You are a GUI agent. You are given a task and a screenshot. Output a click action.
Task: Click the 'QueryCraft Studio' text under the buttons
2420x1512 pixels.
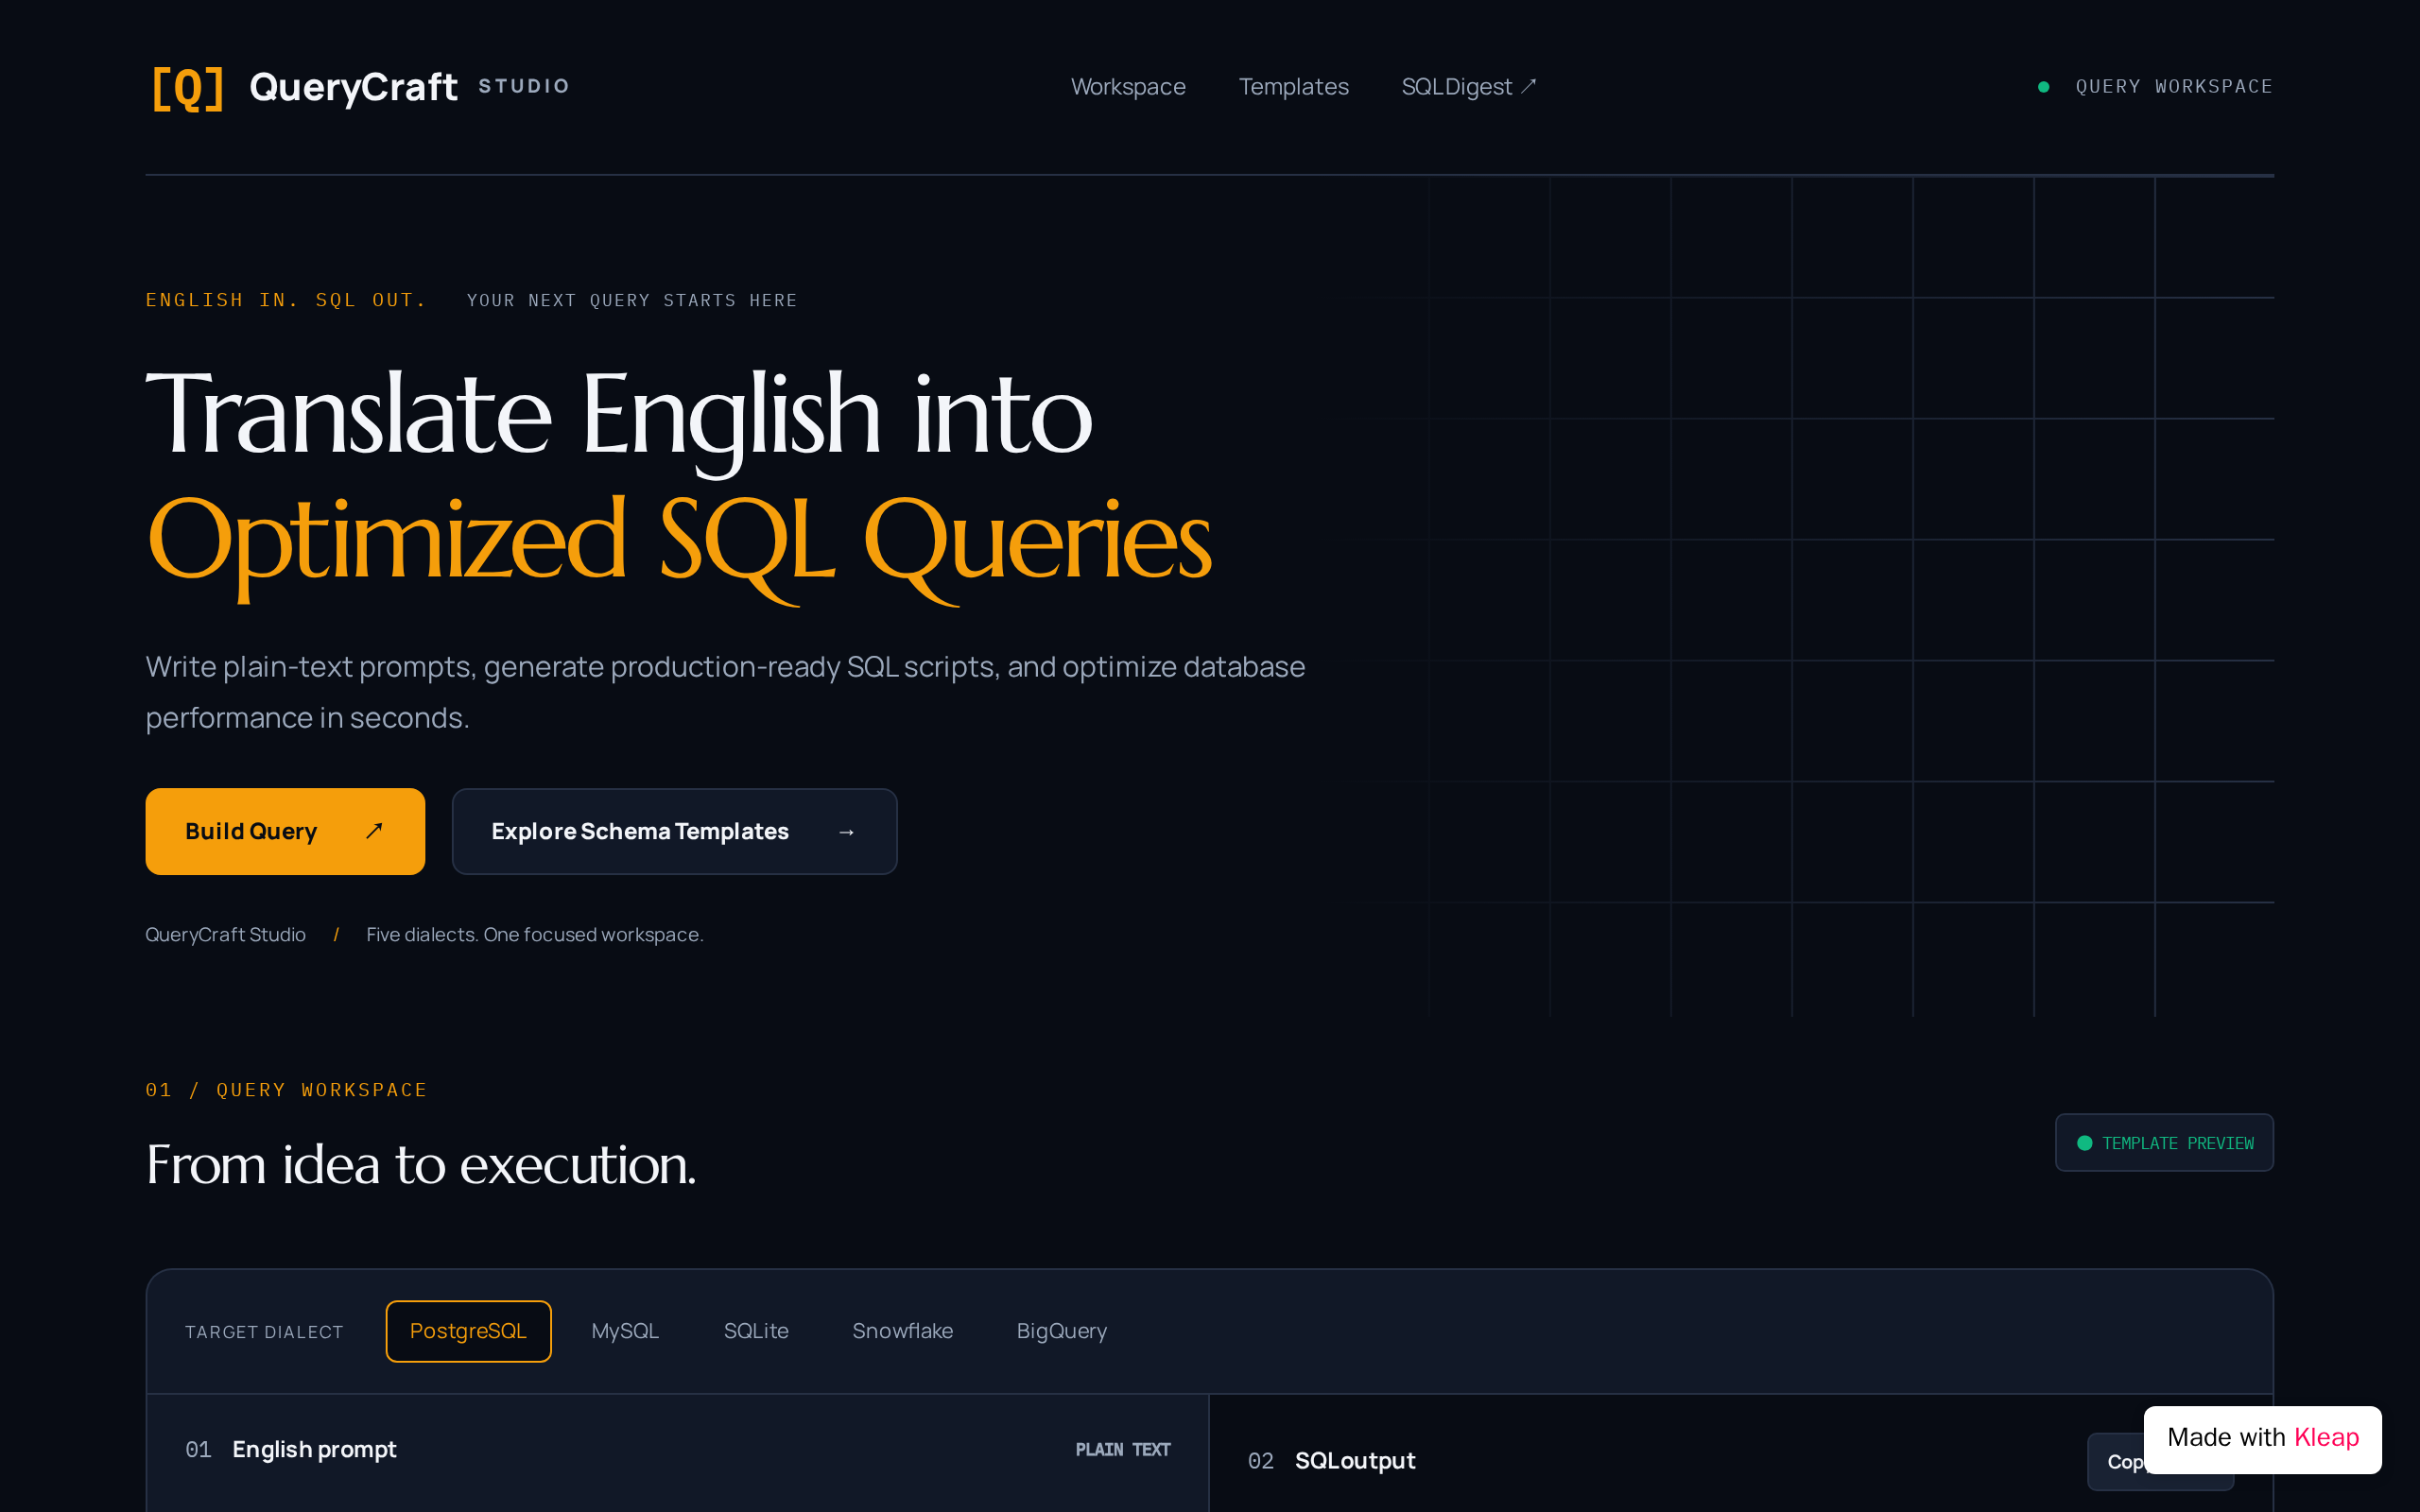point(225,934)
